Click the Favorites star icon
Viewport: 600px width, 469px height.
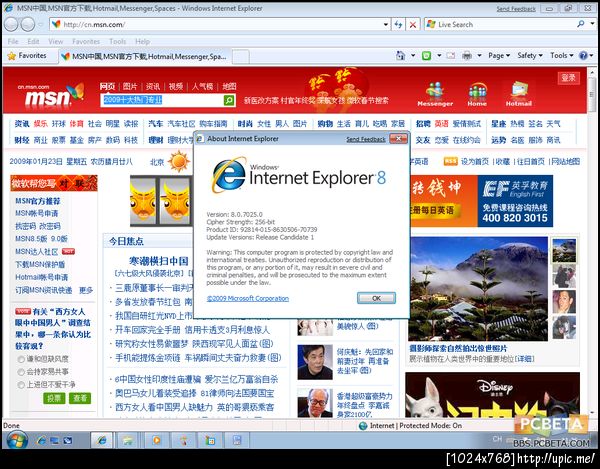coord(12,56)
